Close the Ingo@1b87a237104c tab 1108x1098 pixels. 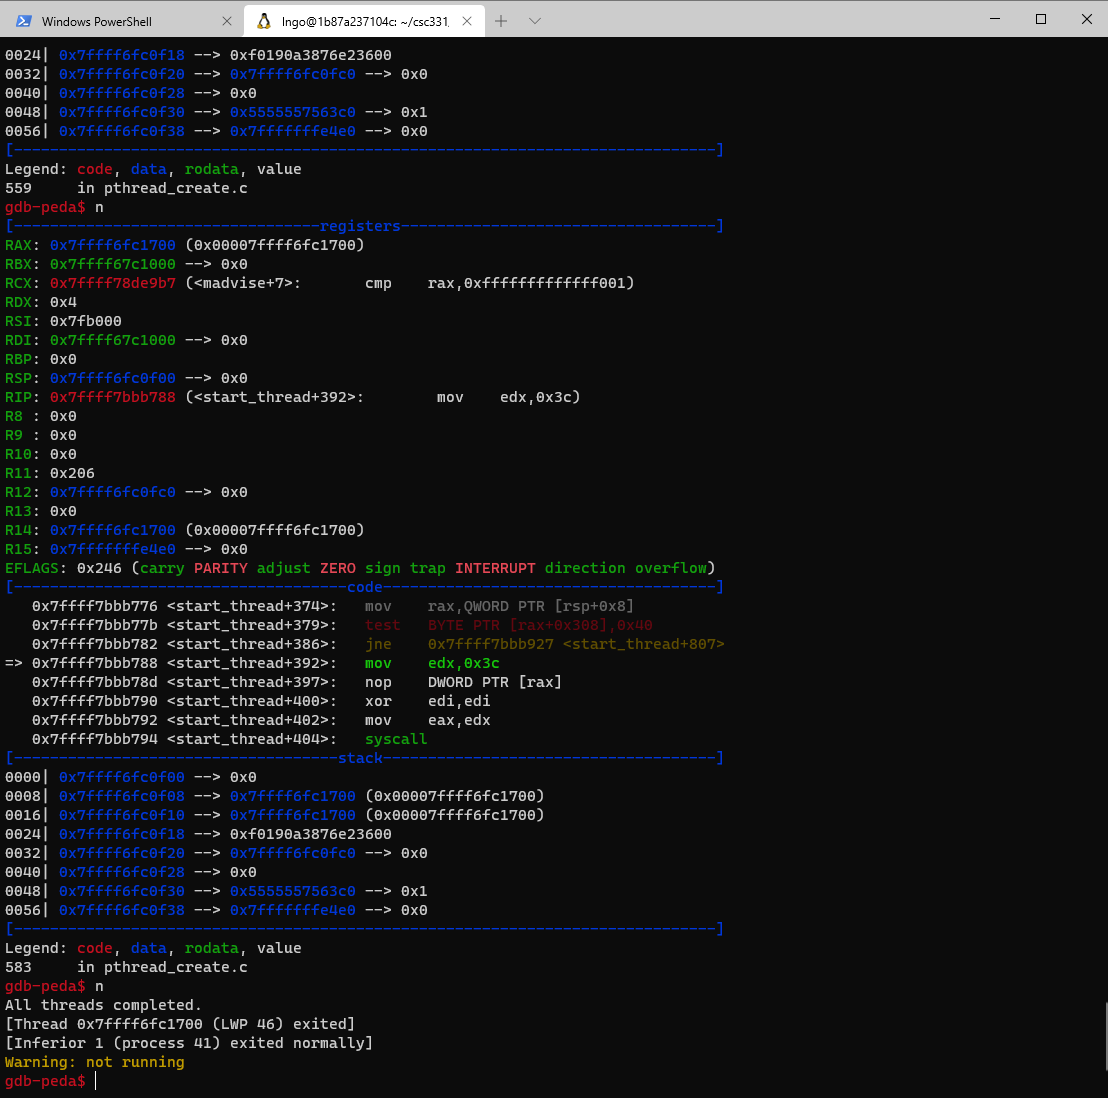pyautogui.click(x=467, y=21)
